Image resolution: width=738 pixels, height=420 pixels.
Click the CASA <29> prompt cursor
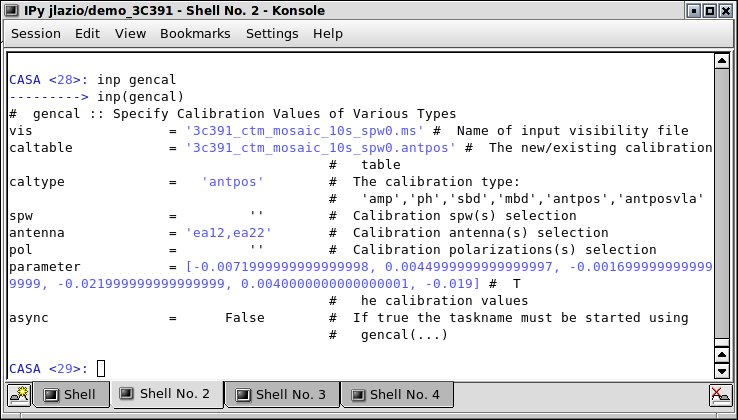point(101,369)
